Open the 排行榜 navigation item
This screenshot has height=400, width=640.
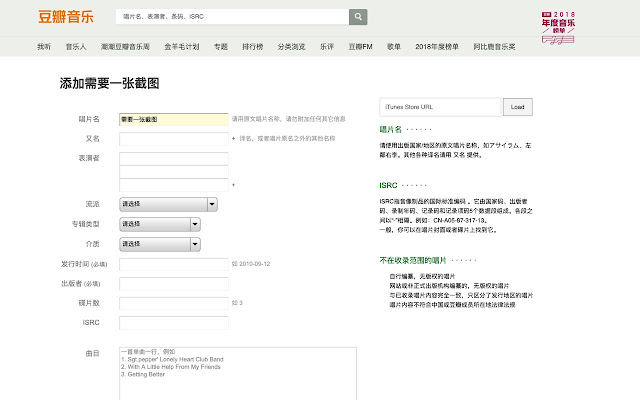coord(253,47)
